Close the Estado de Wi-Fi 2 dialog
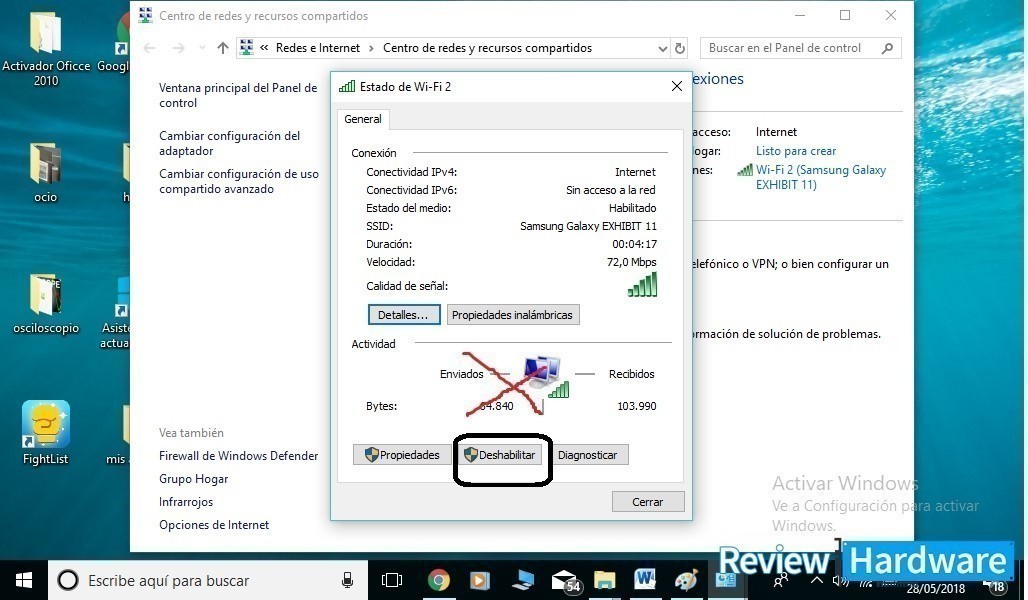1028x600 pixels. point(677,87)
